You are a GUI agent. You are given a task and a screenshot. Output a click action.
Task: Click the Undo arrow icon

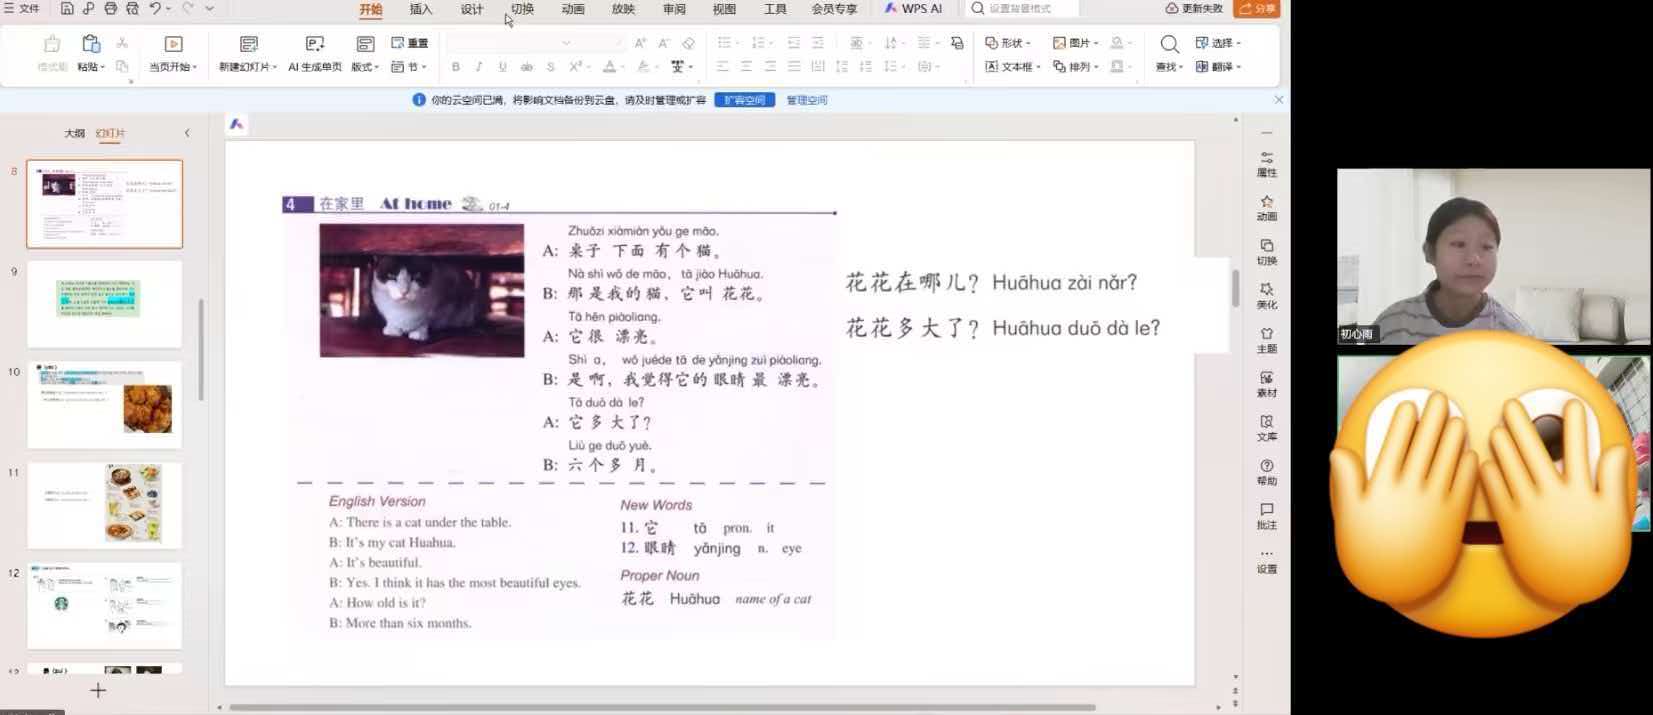[155, 8]
